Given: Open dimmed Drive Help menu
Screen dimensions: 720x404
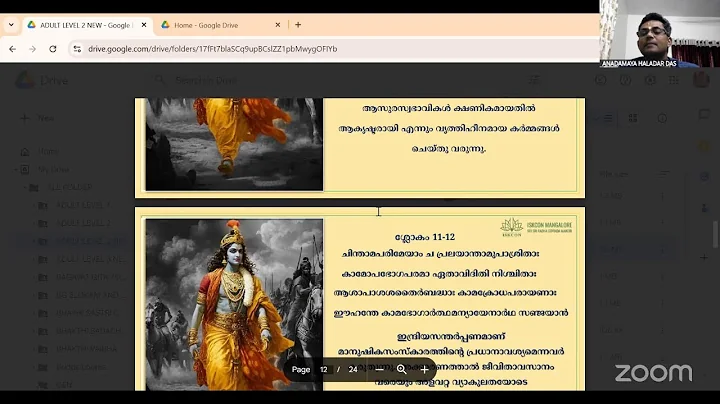Looking at the screenshot, I should pos(625,80).
